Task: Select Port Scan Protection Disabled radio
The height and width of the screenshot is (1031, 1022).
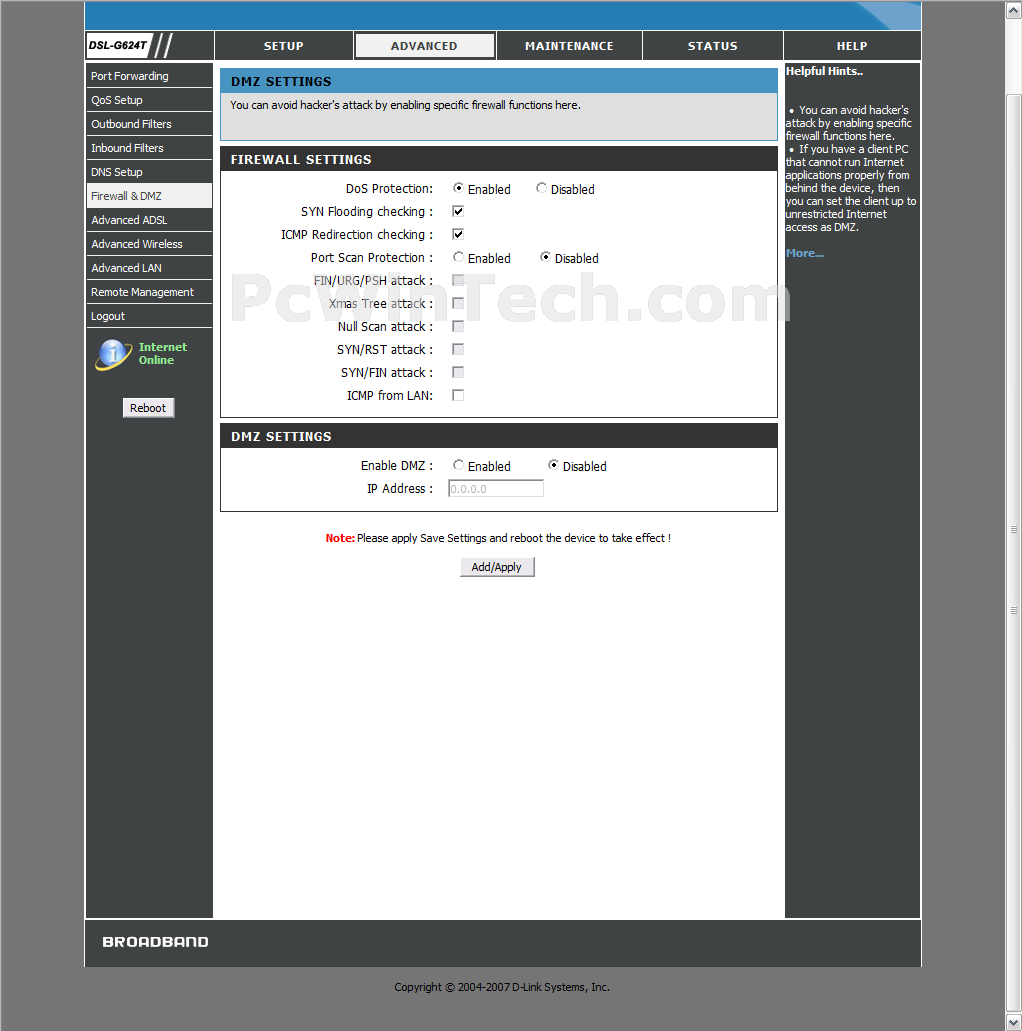Action: [545, 257]
